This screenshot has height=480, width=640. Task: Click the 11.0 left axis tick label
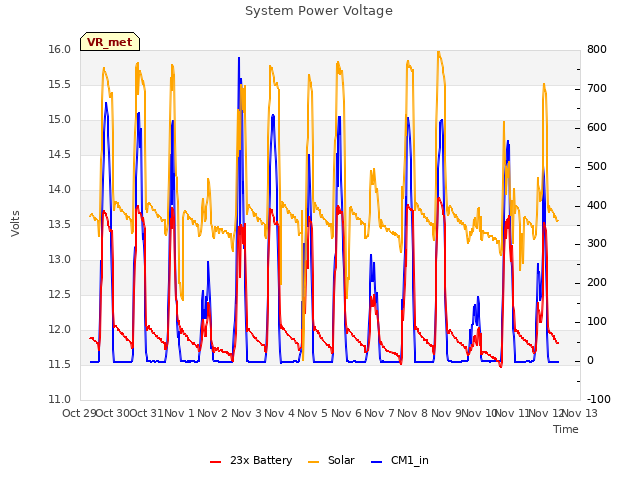(x=60, y=399)
